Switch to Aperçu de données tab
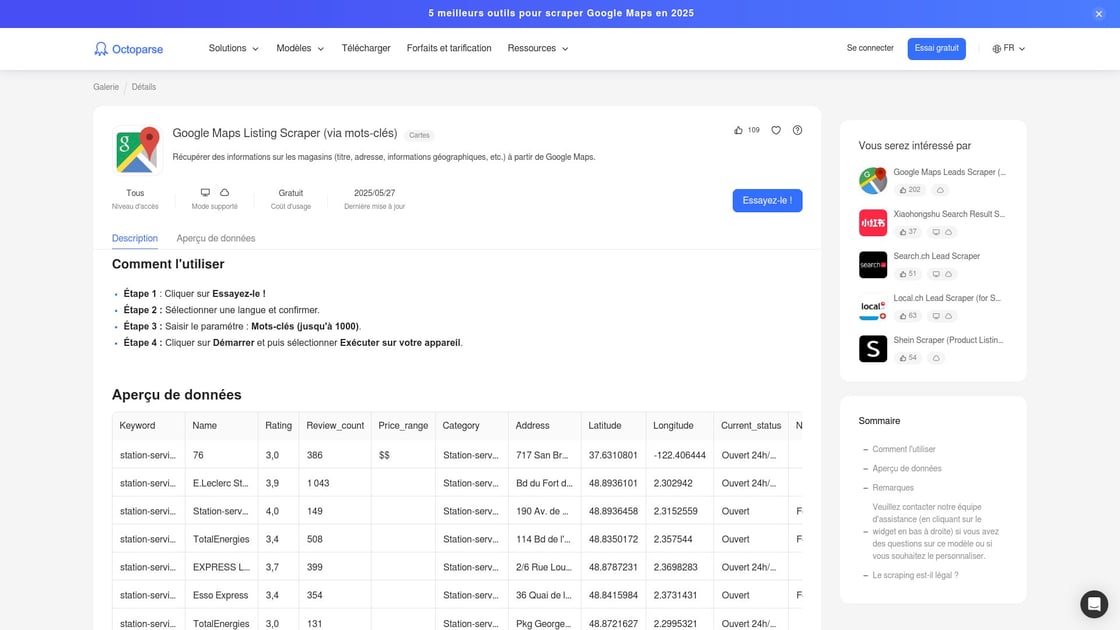The height and width of the screenshot is (630, 1120). [x=216, y=239]
